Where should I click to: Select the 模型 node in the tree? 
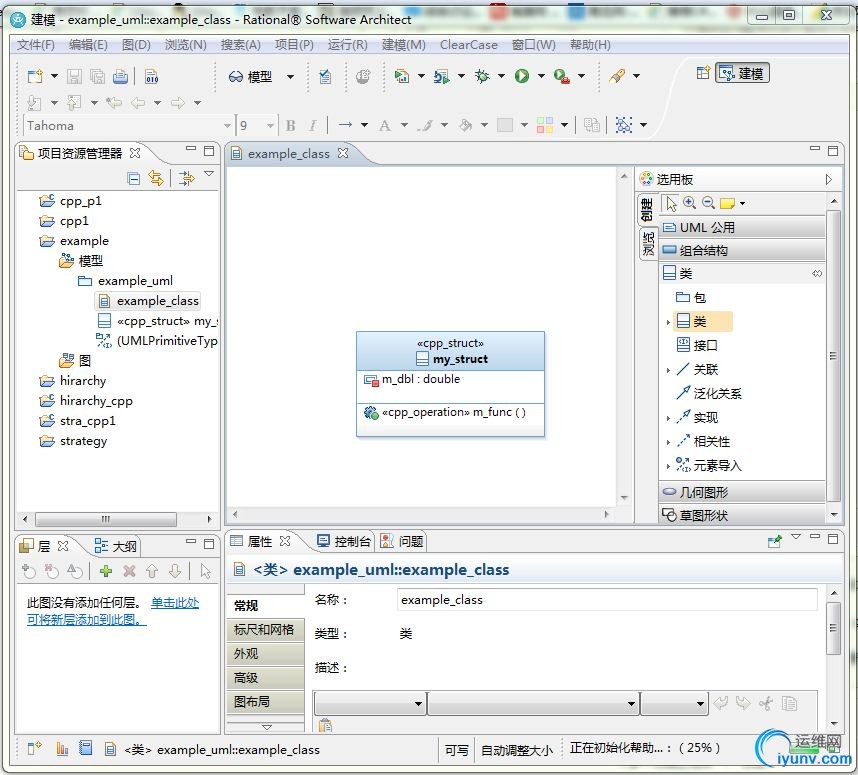coord(81,261)
